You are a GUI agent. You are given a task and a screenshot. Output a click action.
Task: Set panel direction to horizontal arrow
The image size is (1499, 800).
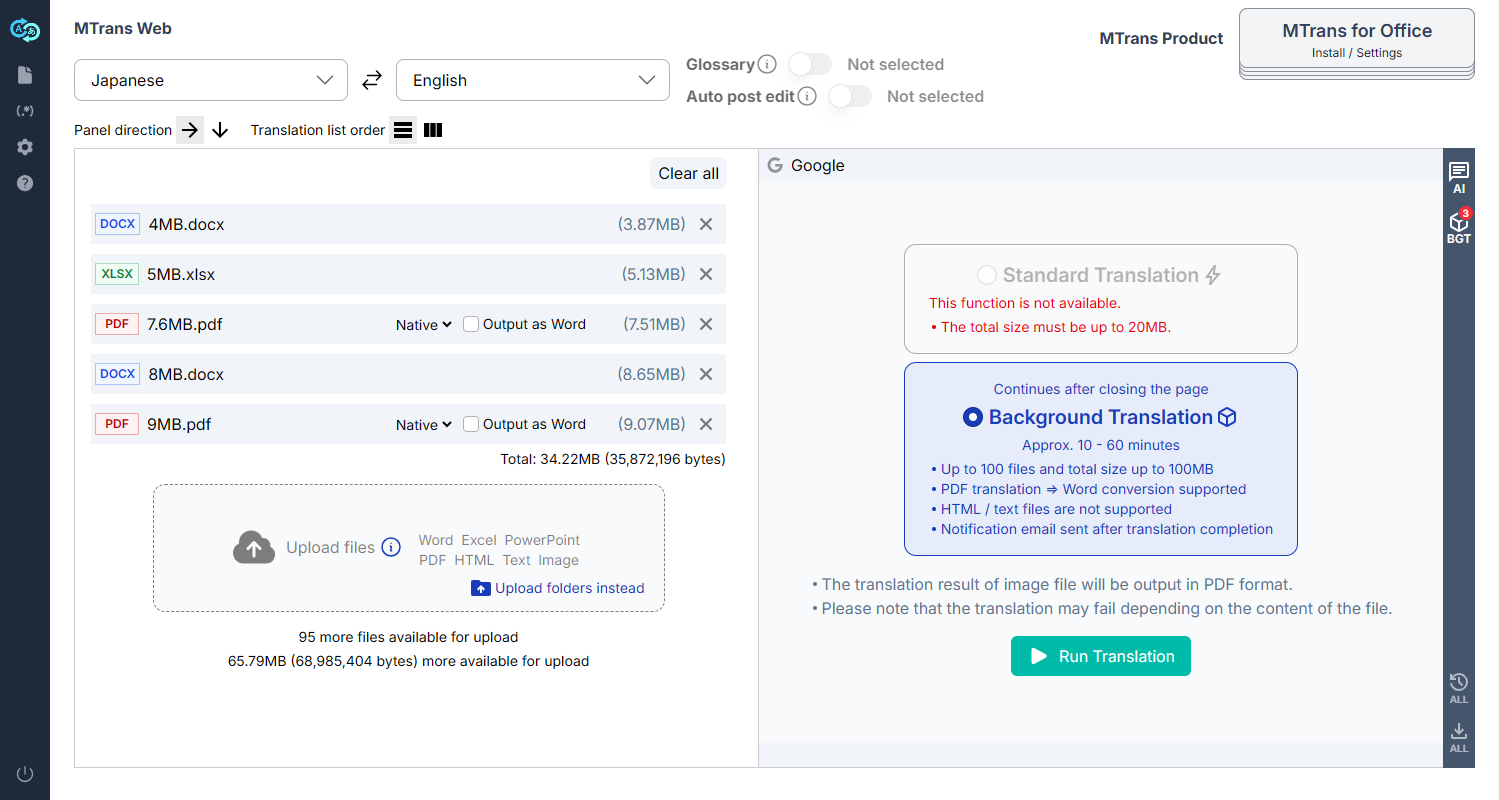point(190,130)
